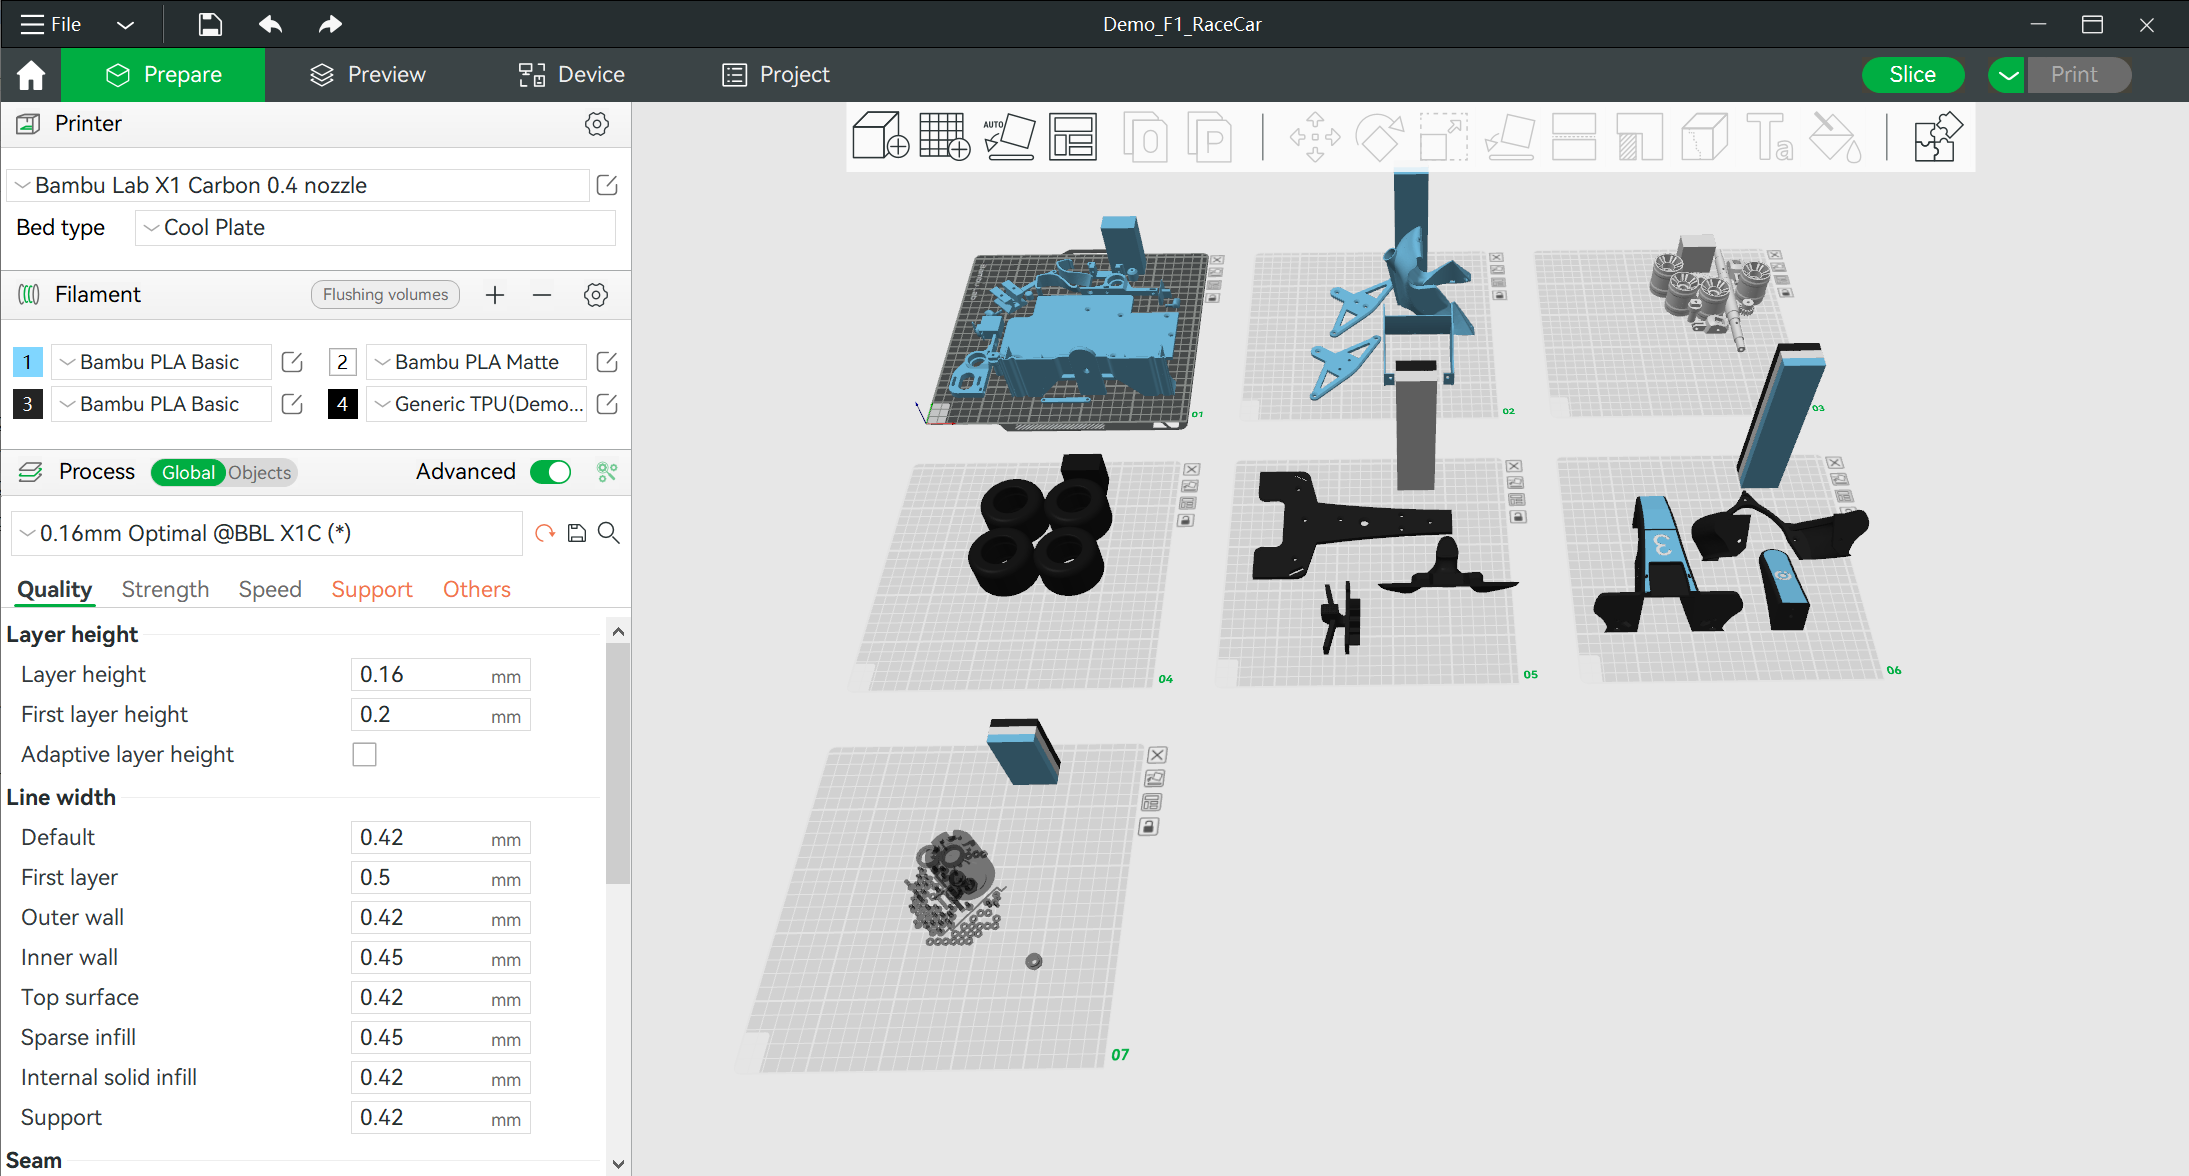The image size is (2189, 1176).
Task: Toggle between Global and Objects process tabs
Action: coord(224,472)
